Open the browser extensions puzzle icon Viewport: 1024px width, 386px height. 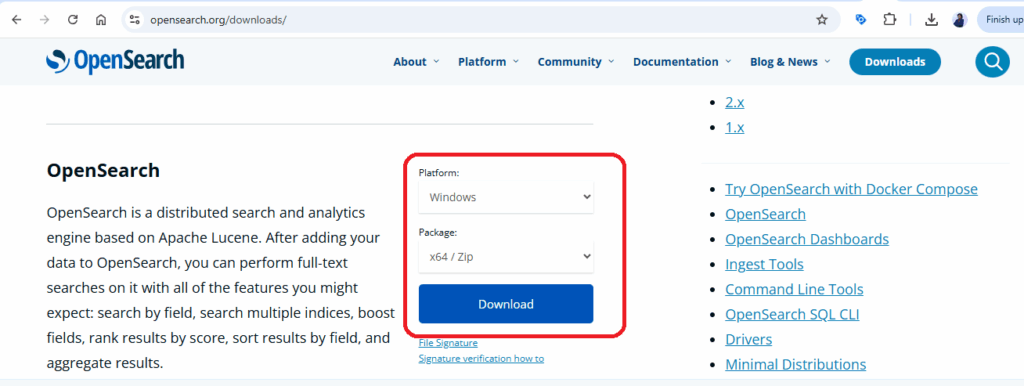(x=889, y=20)
